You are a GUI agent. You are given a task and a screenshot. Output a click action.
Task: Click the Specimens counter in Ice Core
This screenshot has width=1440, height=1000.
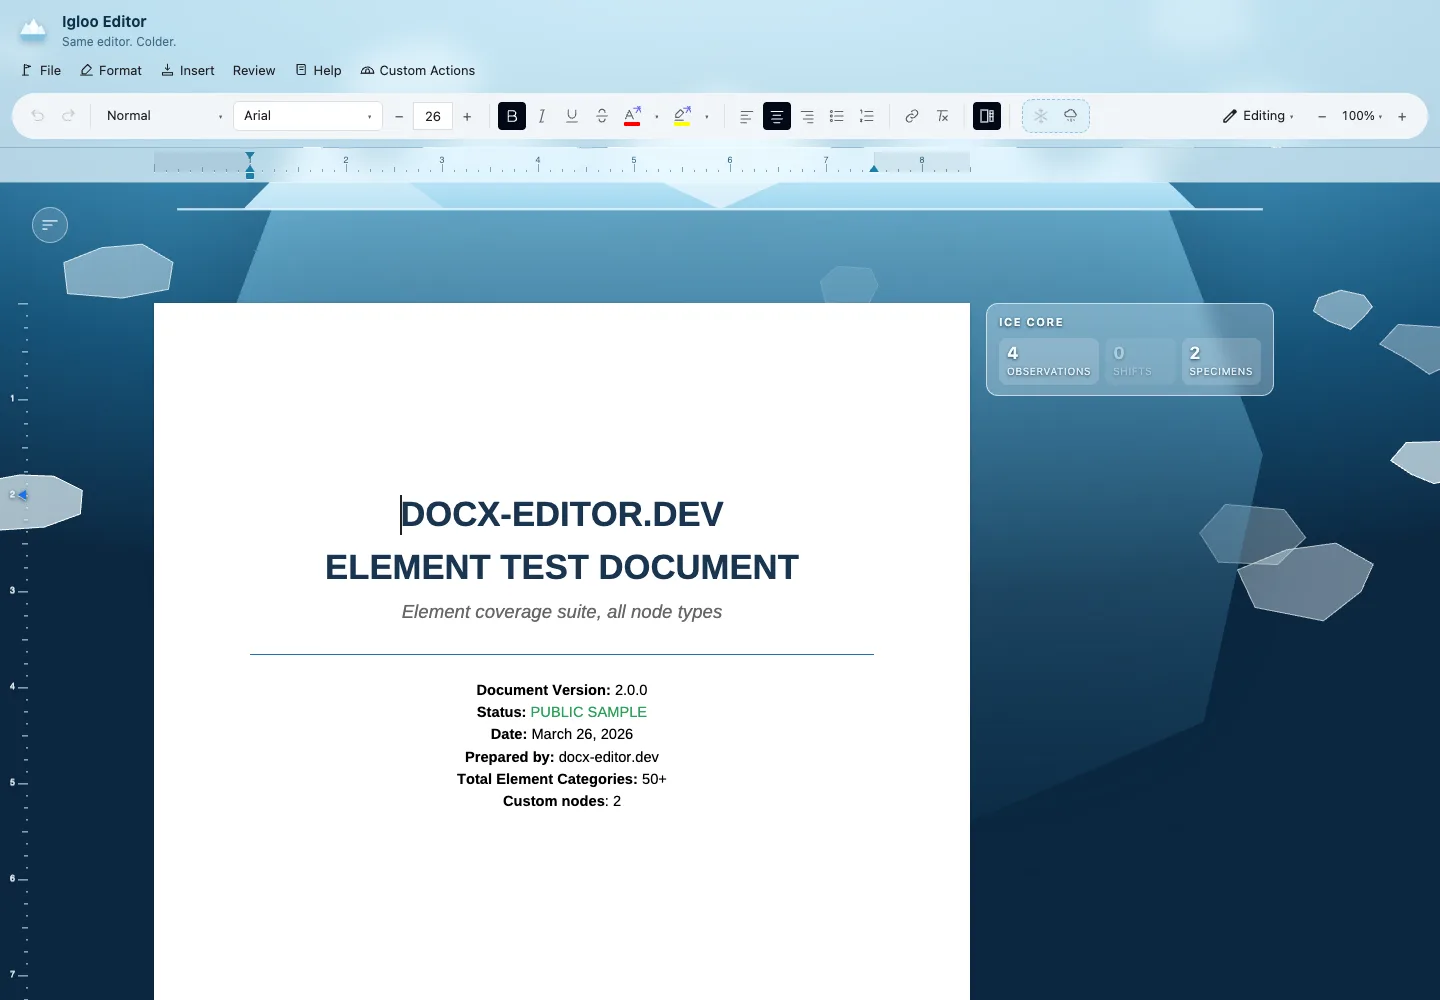1221,361
